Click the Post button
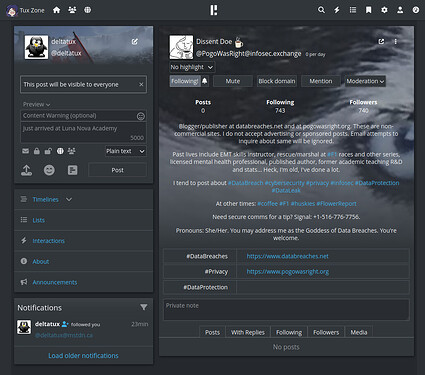The image size is (425, 375). click(x=117, y=170)
